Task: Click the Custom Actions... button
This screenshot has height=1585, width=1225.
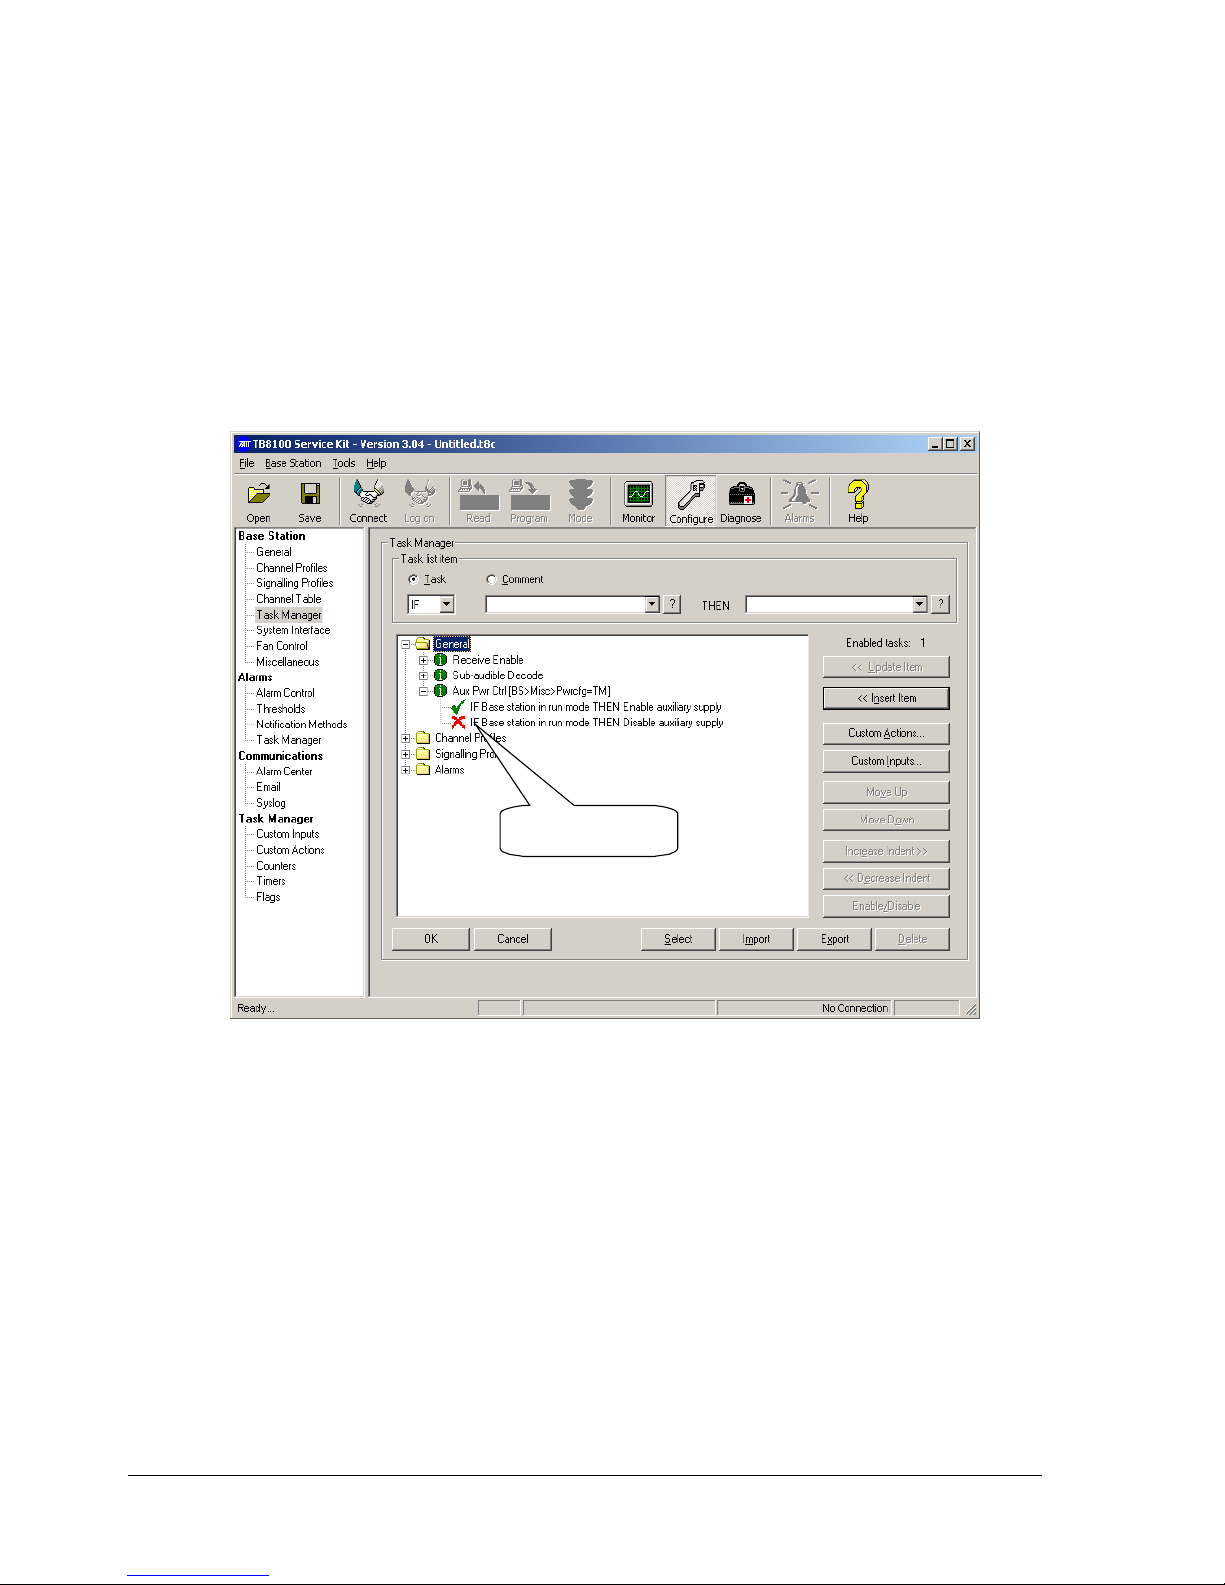Action: click(886, 733)
